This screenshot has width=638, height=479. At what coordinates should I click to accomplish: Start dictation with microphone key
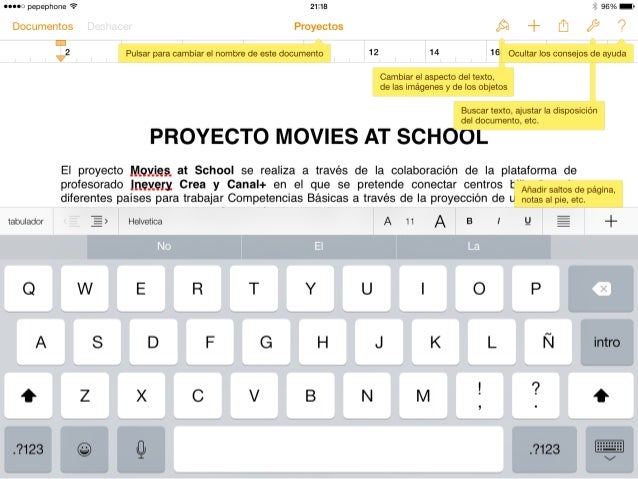[x=141, y=449]
